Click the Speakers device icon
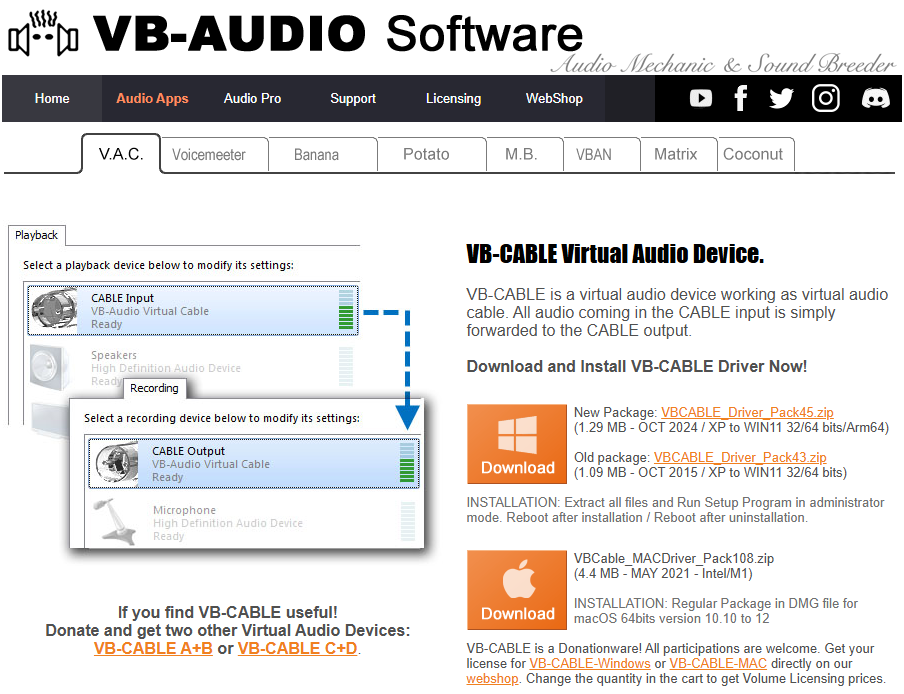904x694 pixels. (50, 367)
